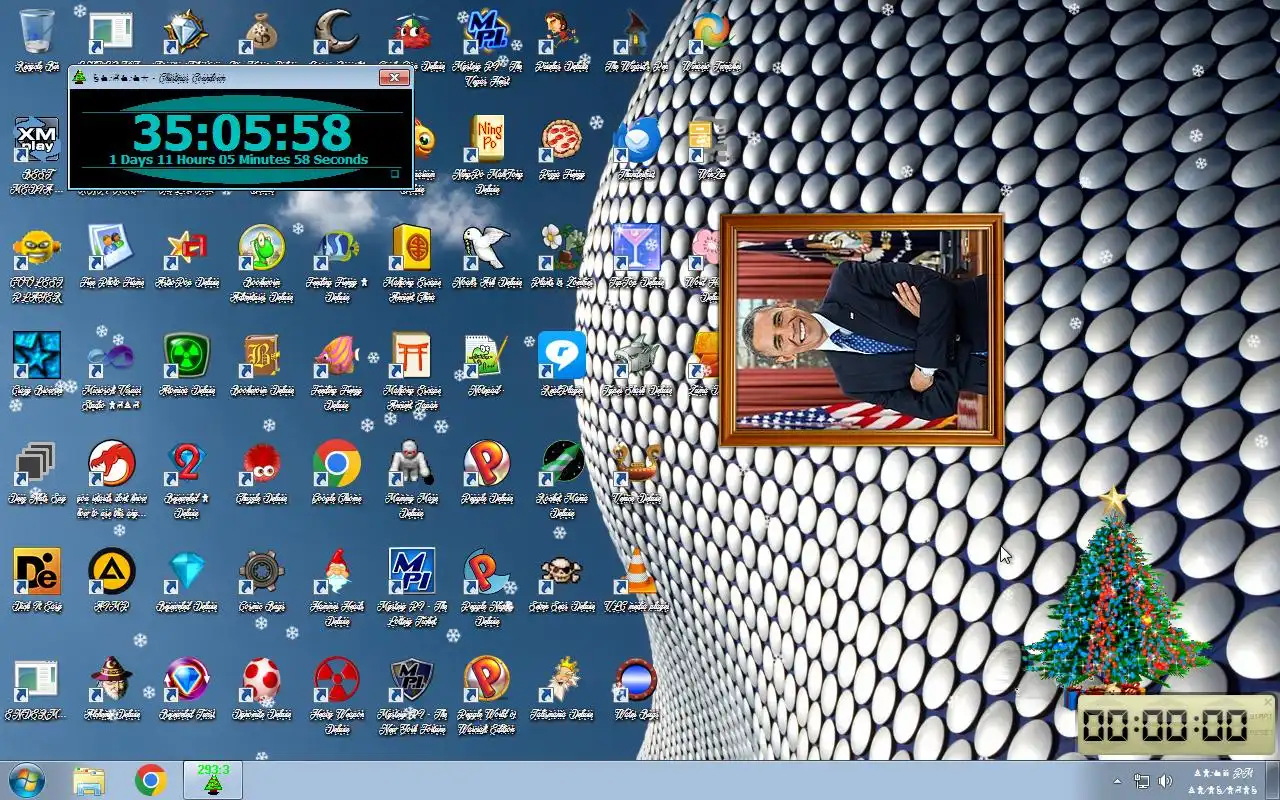Open the Plants vs. Zombies icon
1280x800 pixels.
562,247
